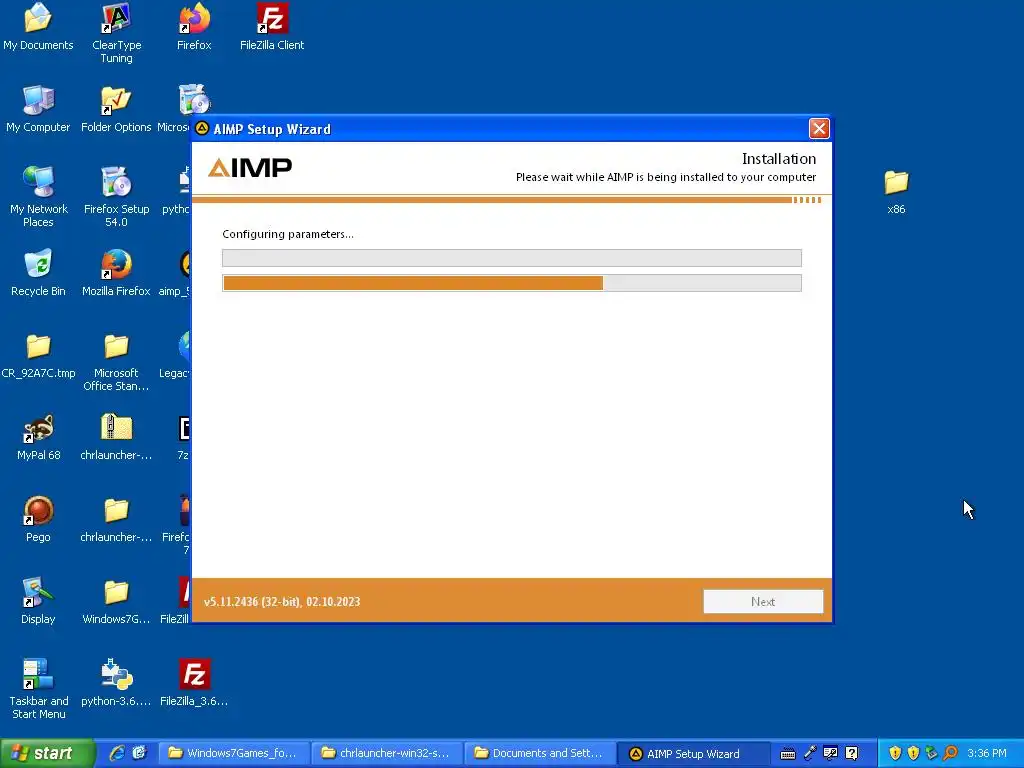
Task: Switch to Windows7Games_fo... taskbar window
Action: [x=234, y=753]
